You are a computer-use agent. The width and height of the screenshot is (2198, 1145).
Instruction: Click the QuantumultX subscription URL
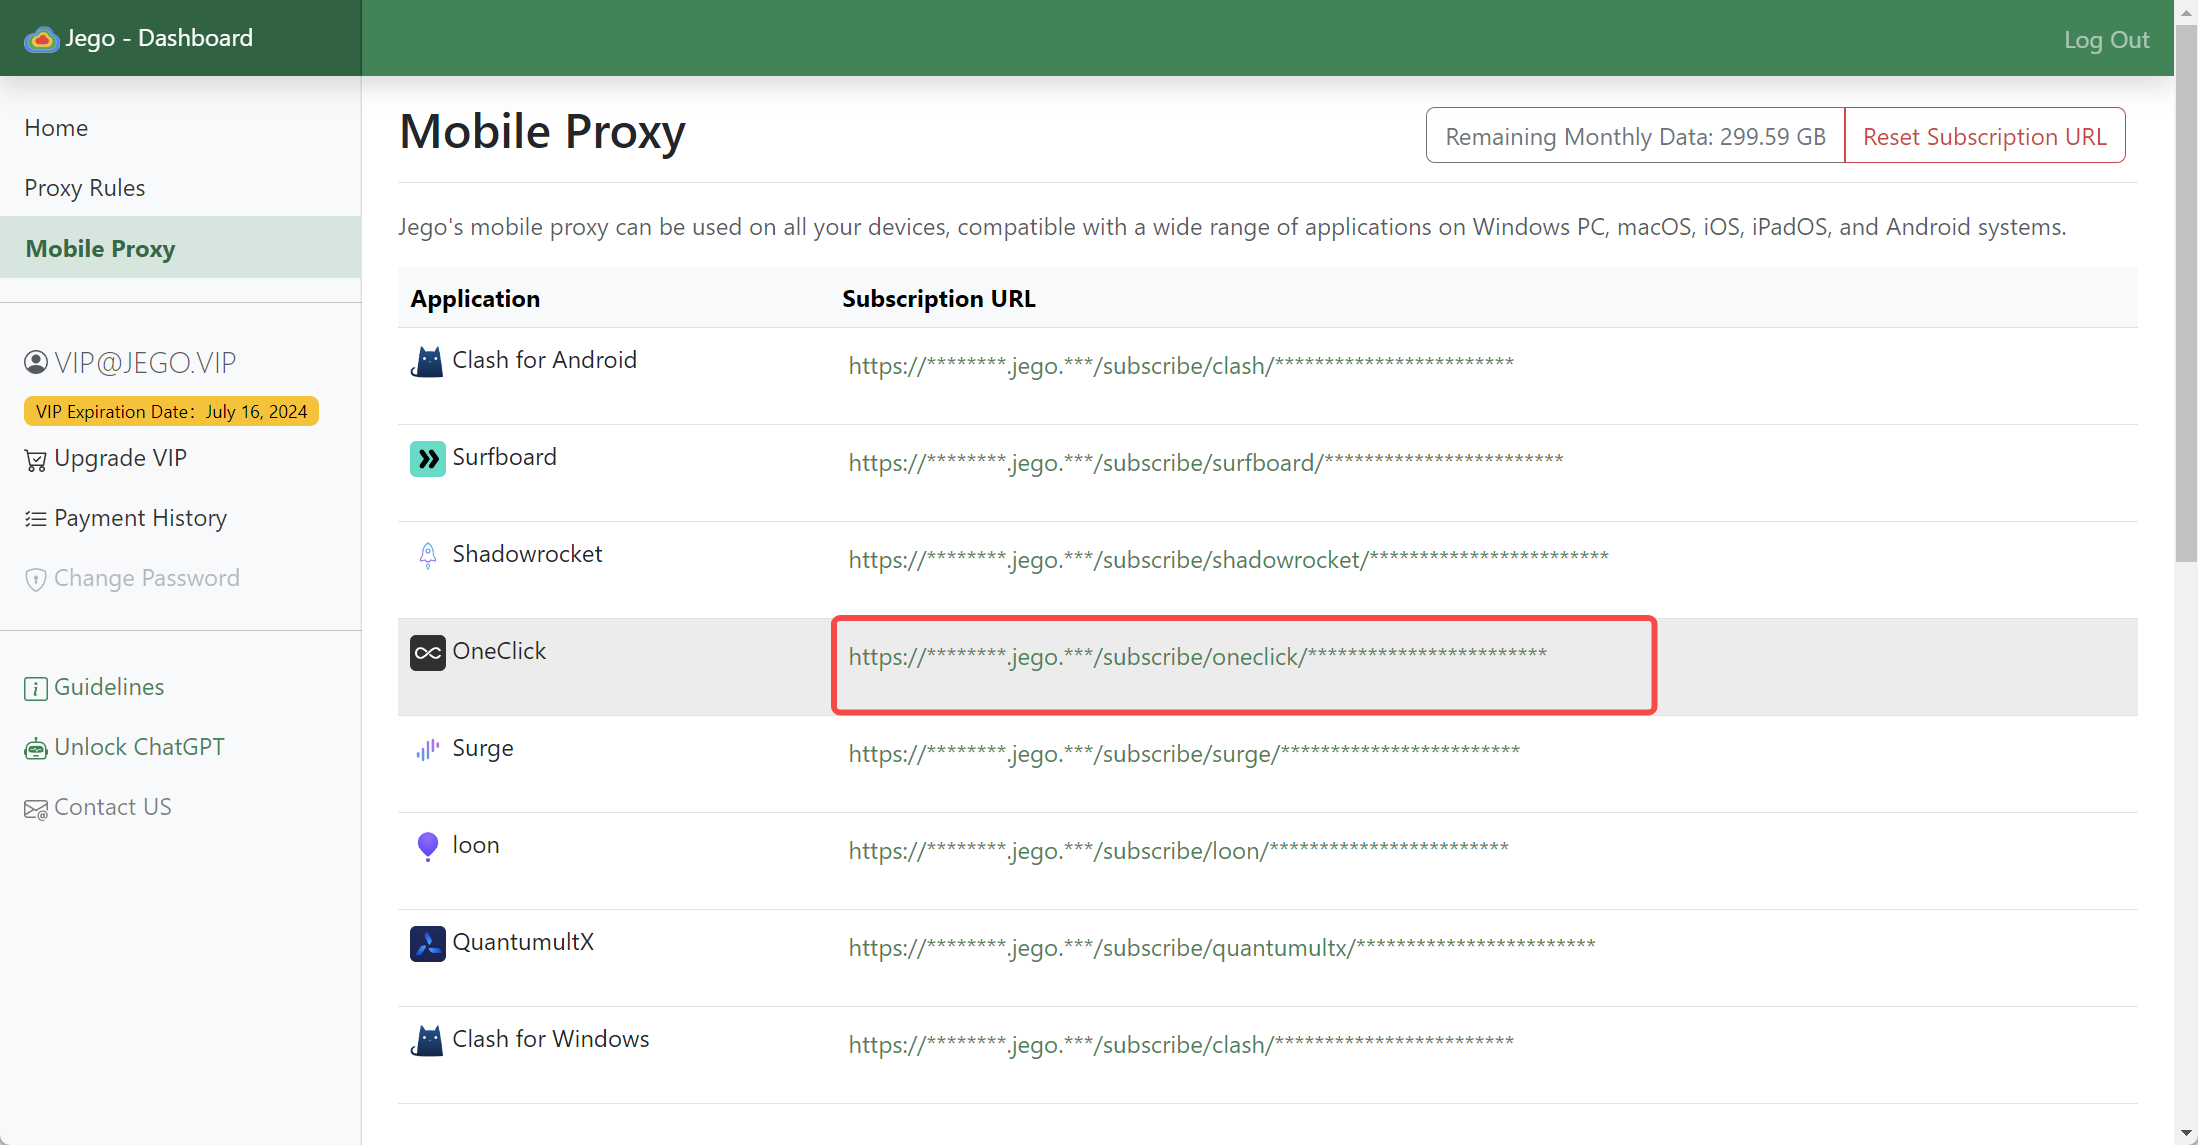point(1222,947)
